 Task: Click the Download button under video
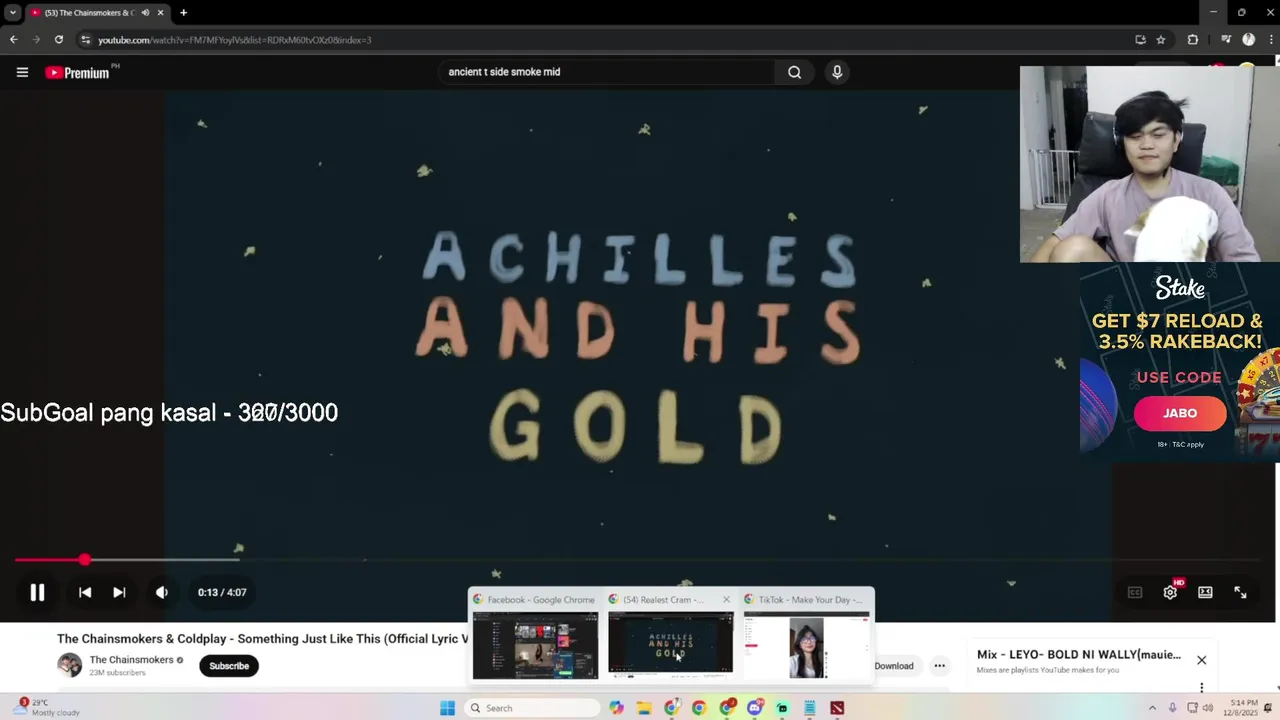pos(894,666)
